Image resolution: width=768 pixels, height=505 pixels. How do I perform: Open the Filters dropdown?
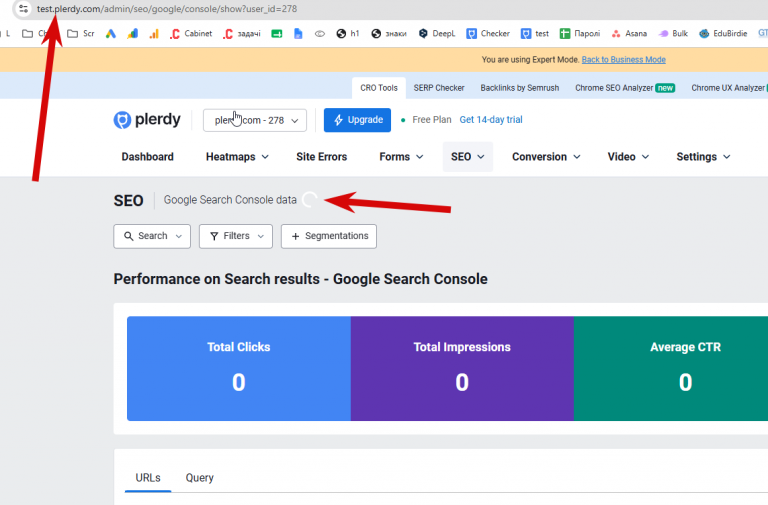(236, 236)
